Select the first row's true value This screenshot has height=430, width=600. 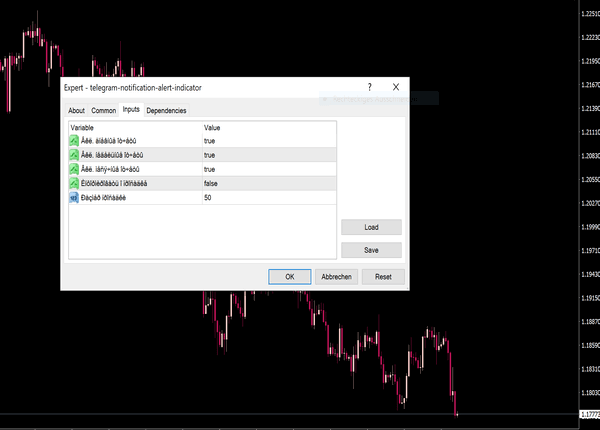269,141
